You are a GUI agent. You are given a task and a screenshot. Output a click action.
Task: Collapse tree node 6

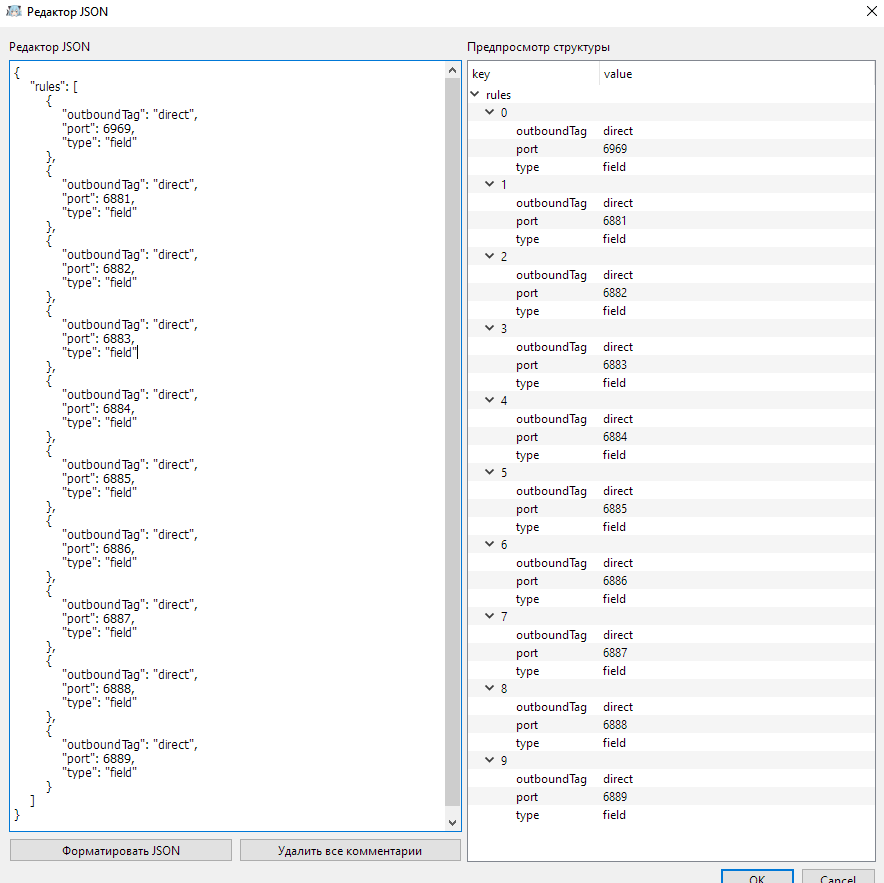click(489, 544)
